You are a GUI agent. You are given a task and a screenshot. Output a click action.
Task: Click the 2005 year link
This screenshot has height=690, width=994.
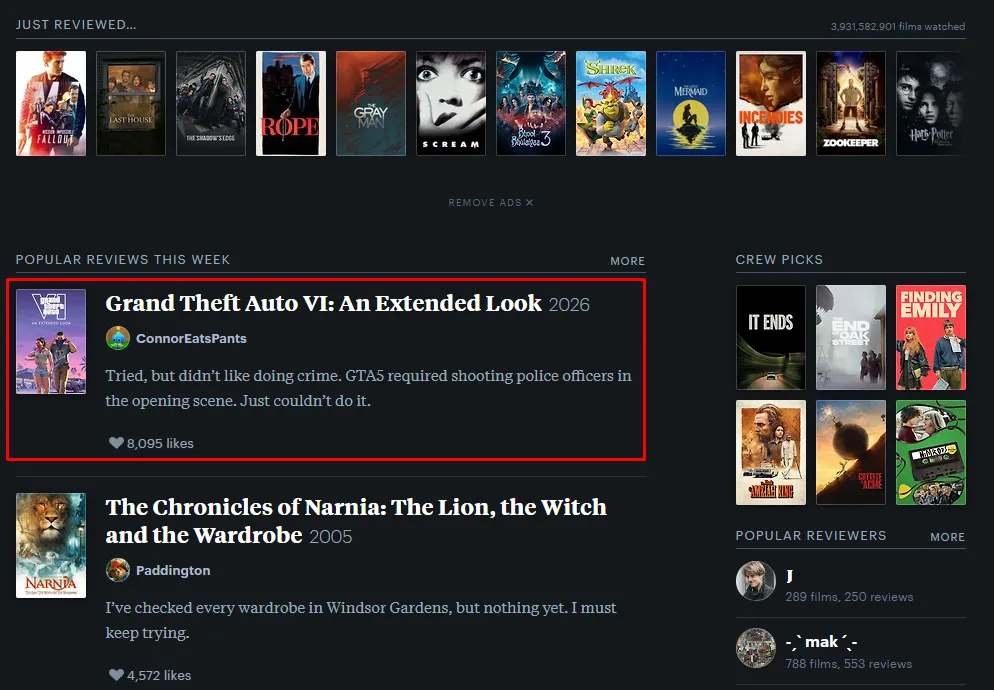pos(331,537)
